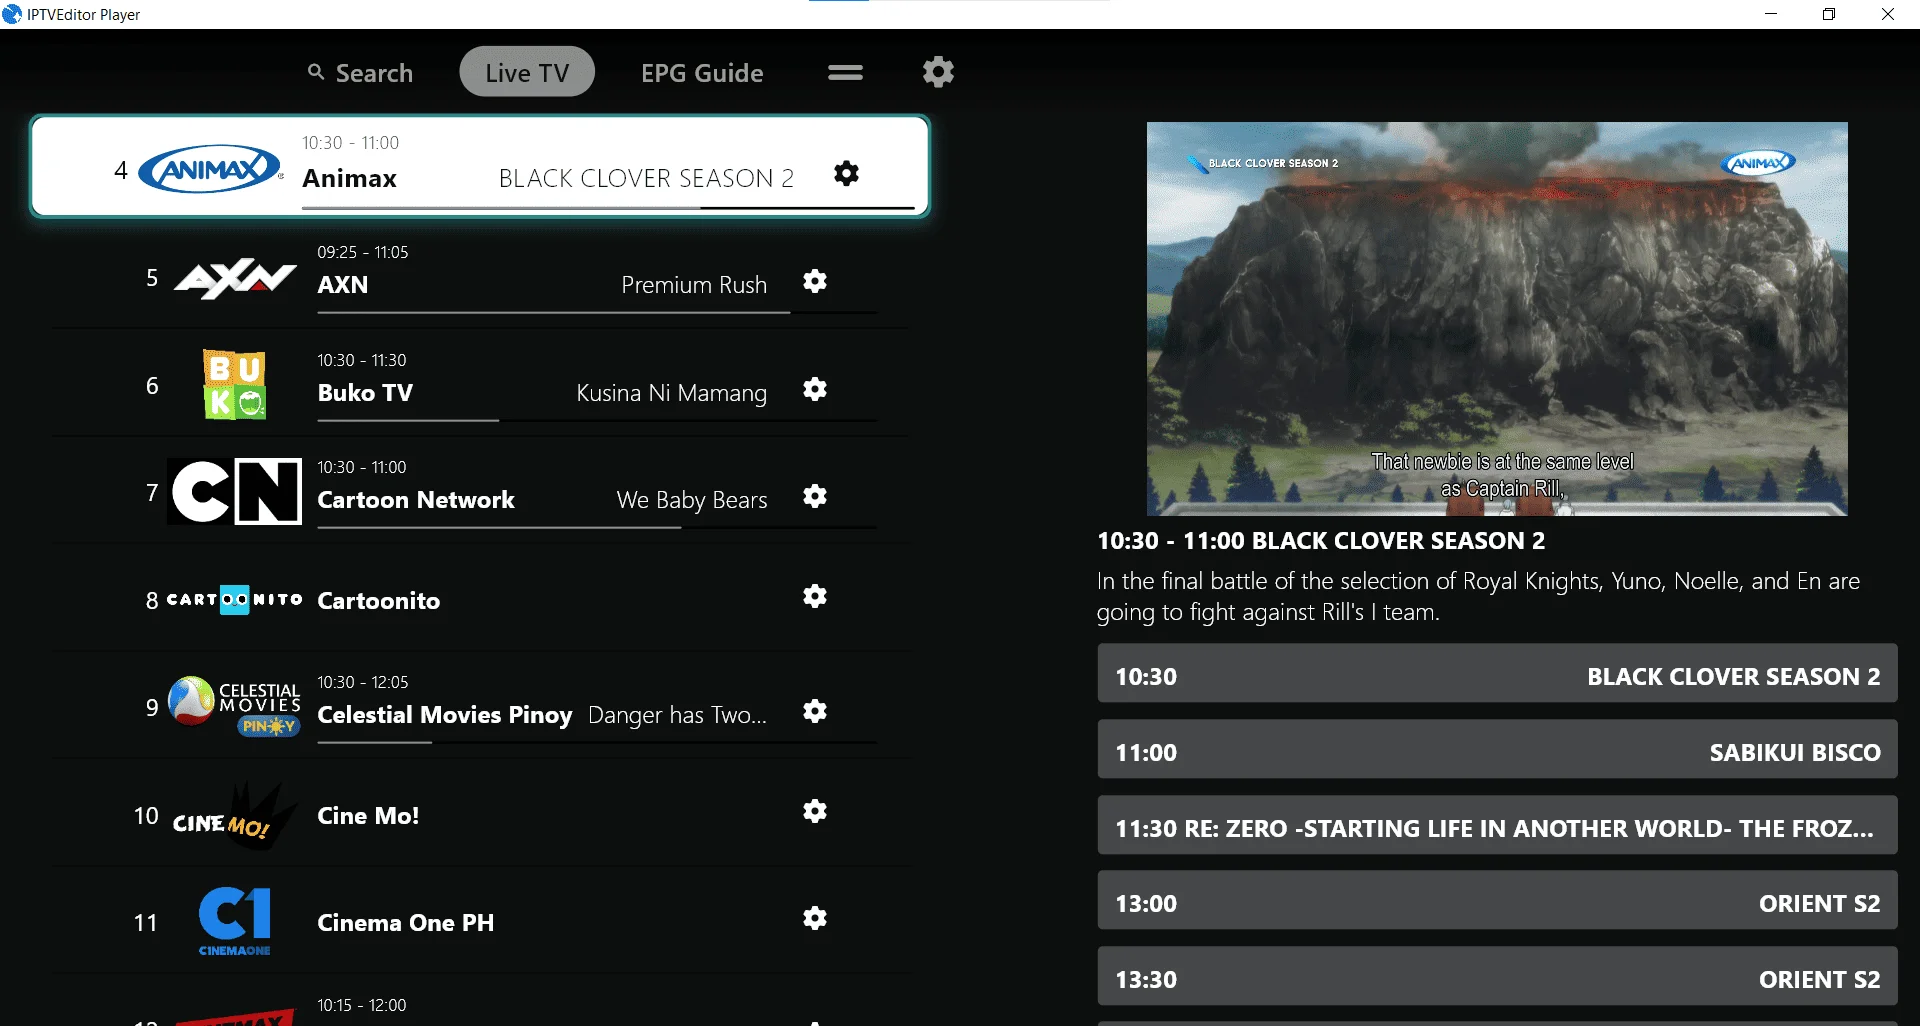Select the AXN channel name

click(343, 285)
